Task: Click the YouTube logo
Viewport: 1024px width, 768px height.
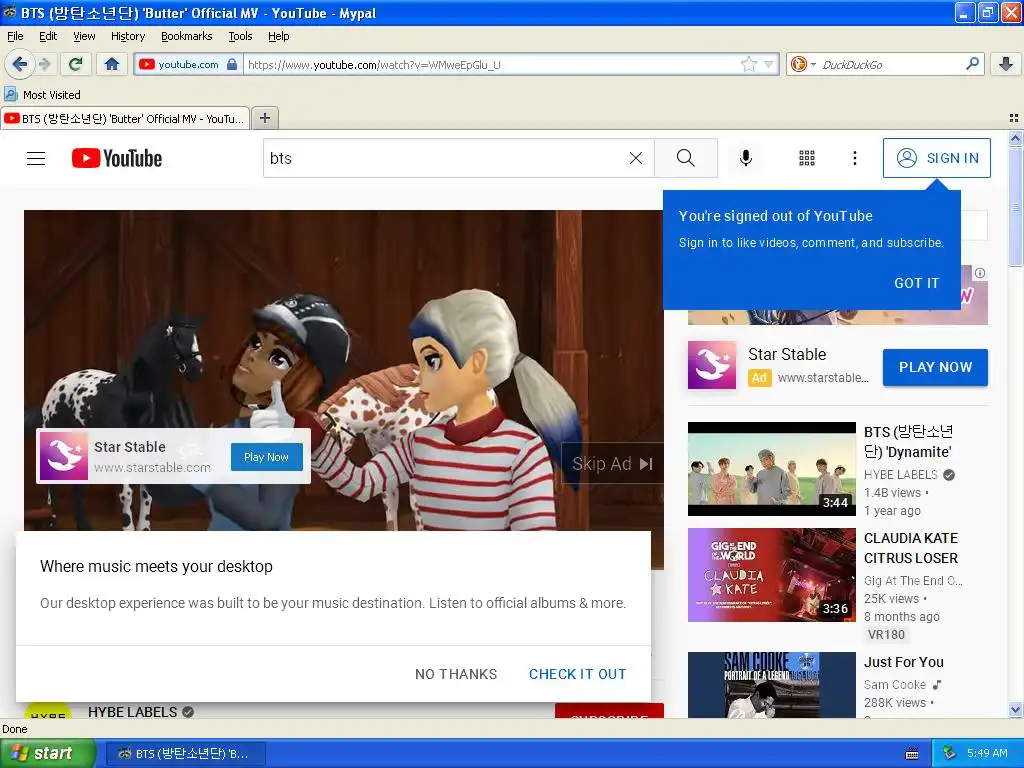Action: (117, 158)
